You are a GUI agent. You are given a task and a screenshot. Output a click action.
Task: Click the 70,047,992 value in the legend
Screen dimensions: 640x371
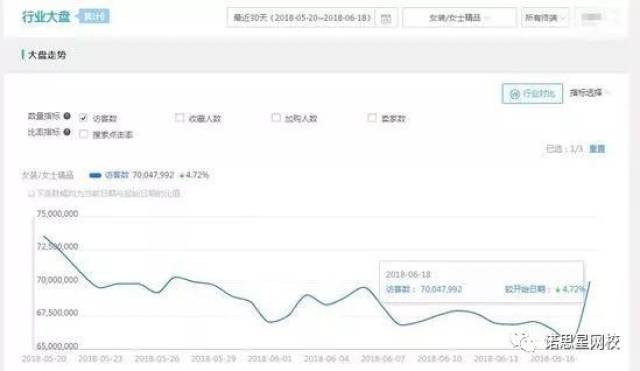(x=153, y=175)
